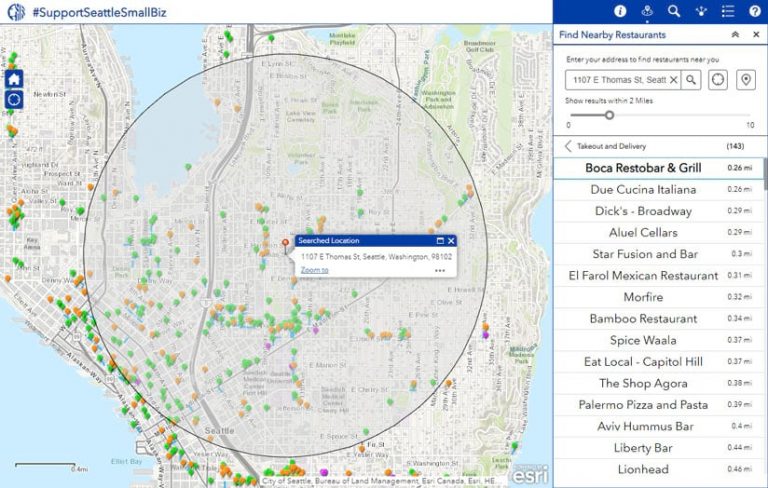This screenshot has width=768, height=488.
Task: Click the City of Seattle logo
Action: click(16, 12)
